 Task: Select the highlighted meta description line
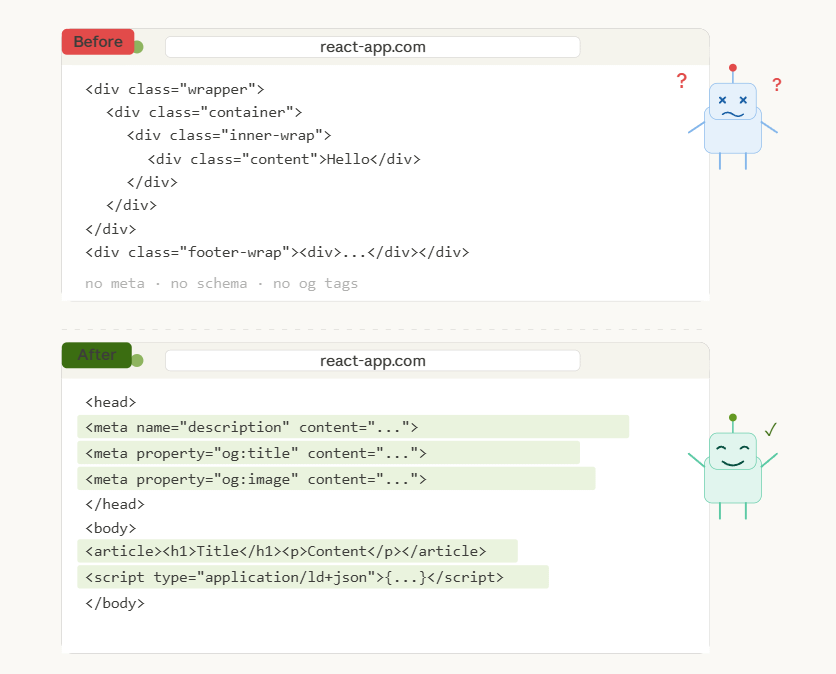(353, 427)
